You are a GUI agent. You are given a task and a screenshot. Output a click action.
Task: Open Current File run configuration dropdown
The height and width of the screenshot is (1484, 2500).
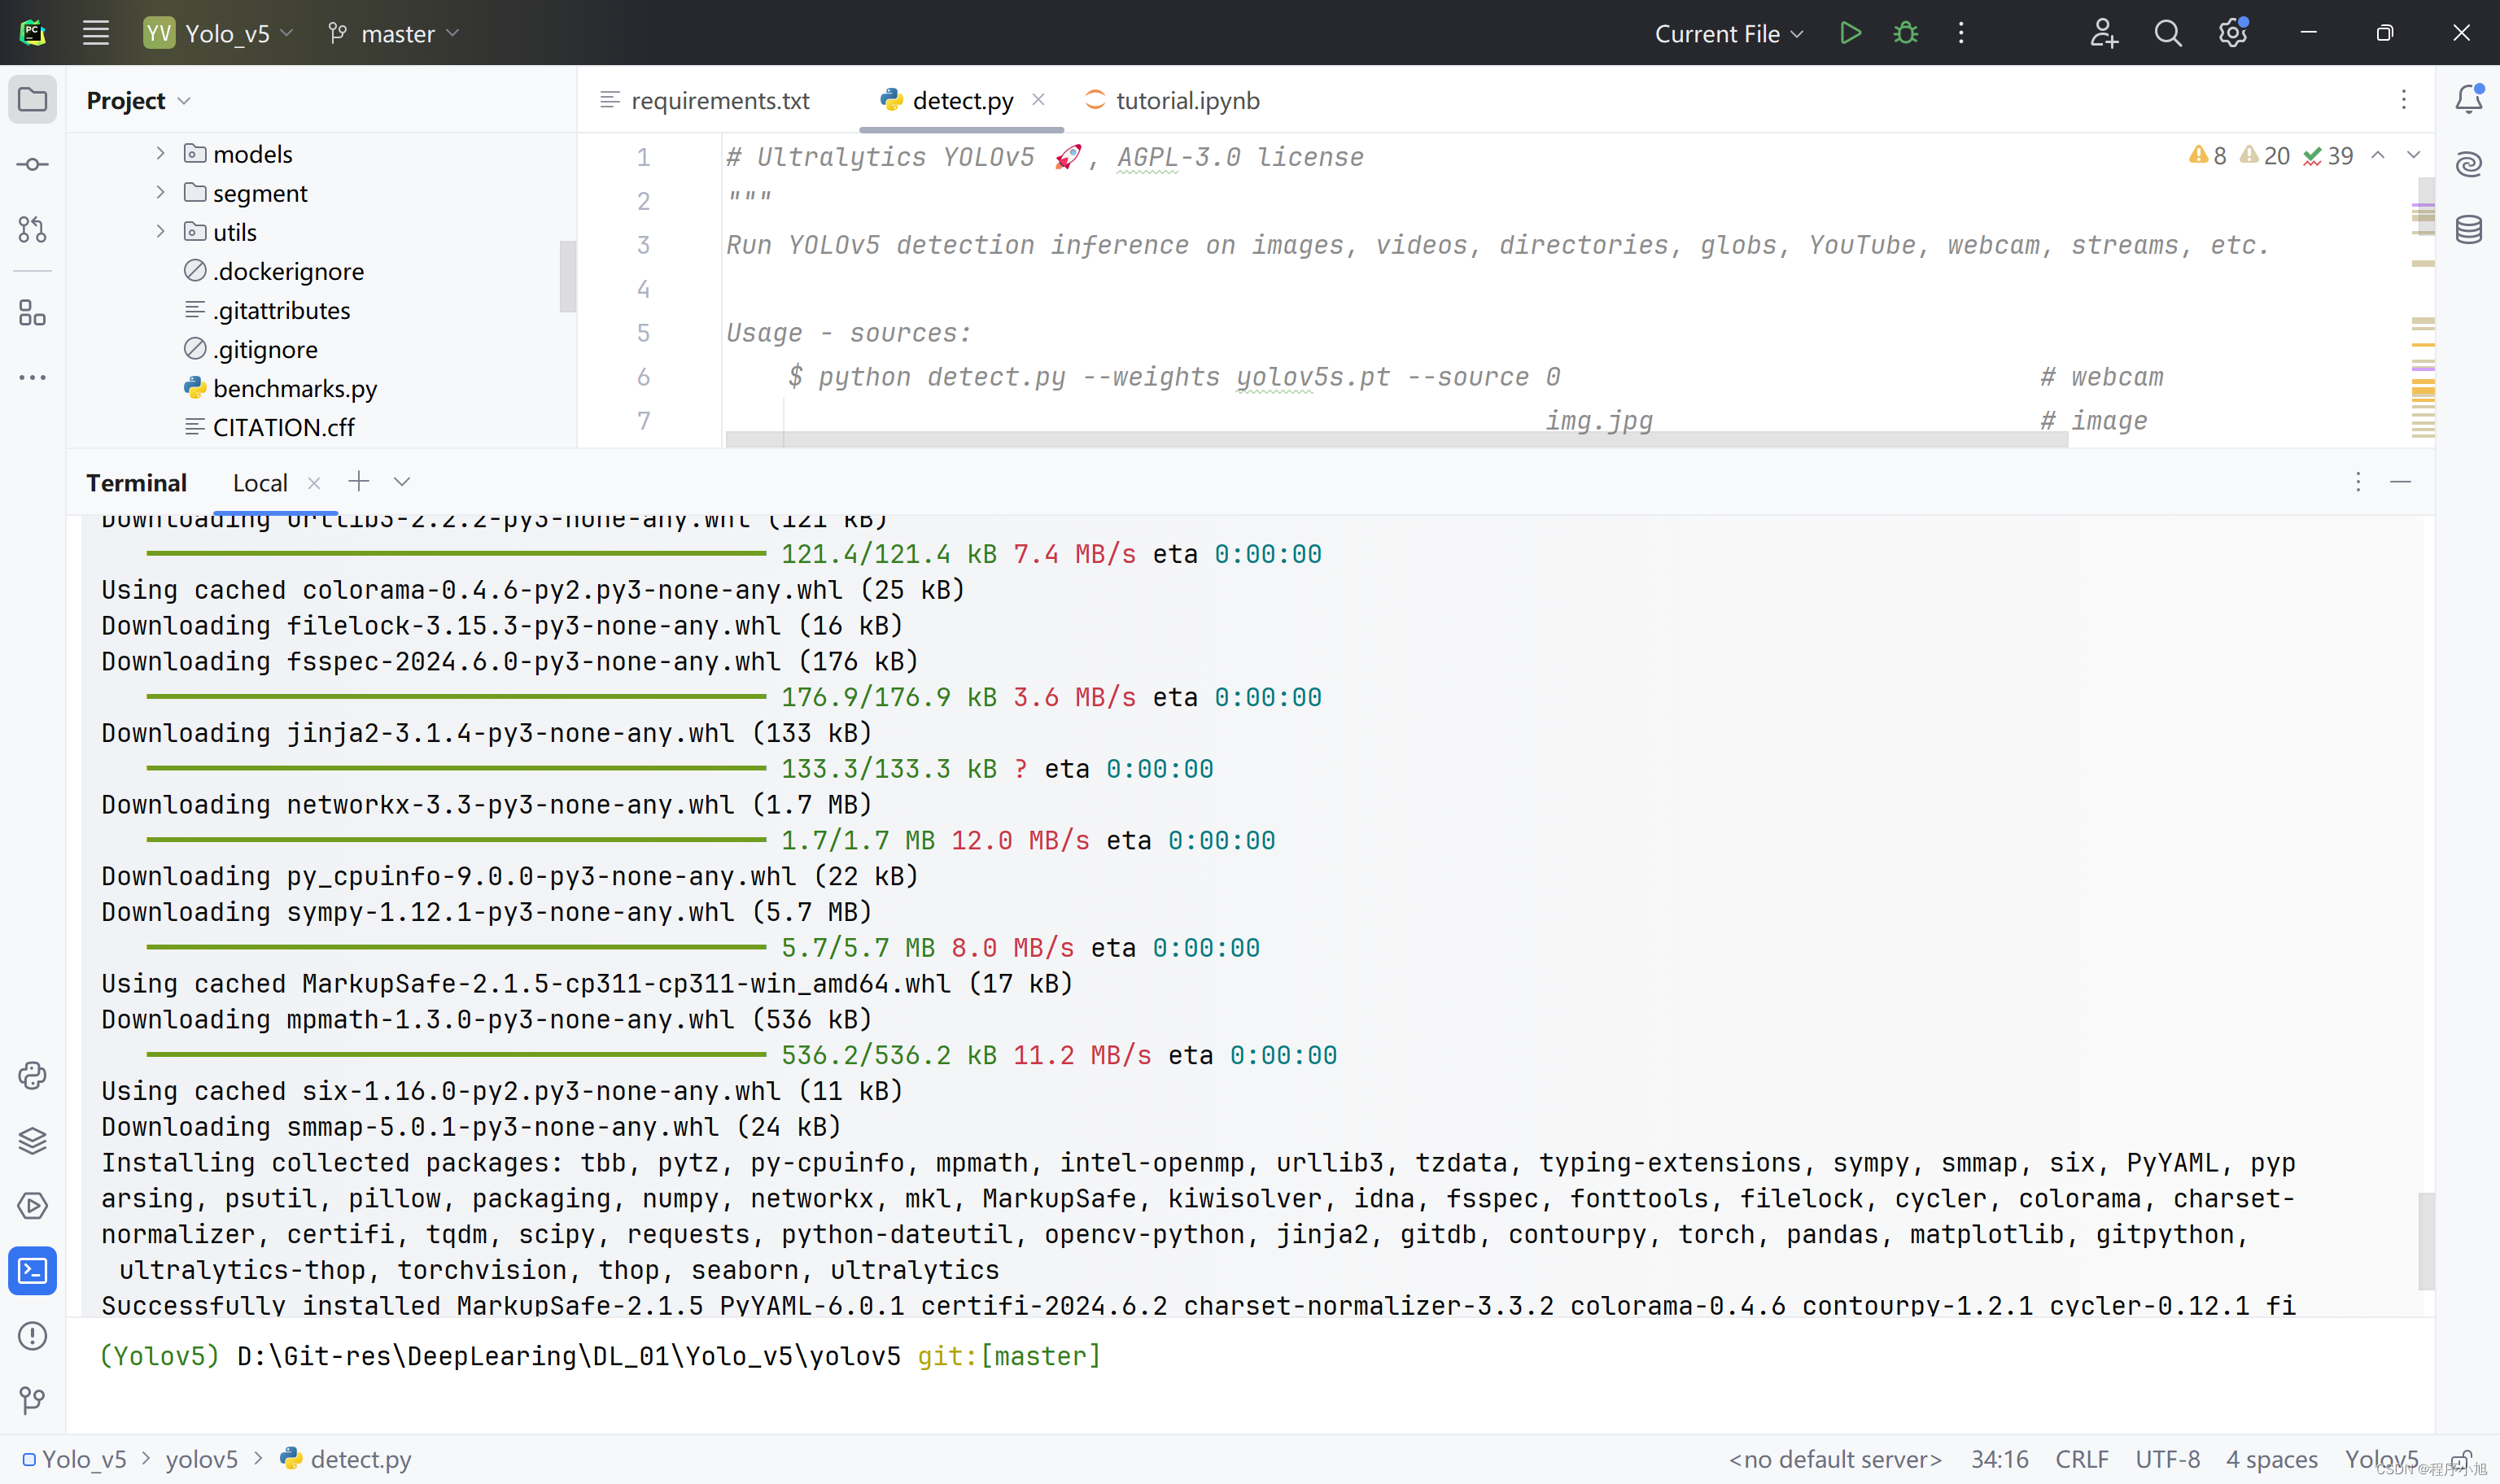click(1728, 33)
